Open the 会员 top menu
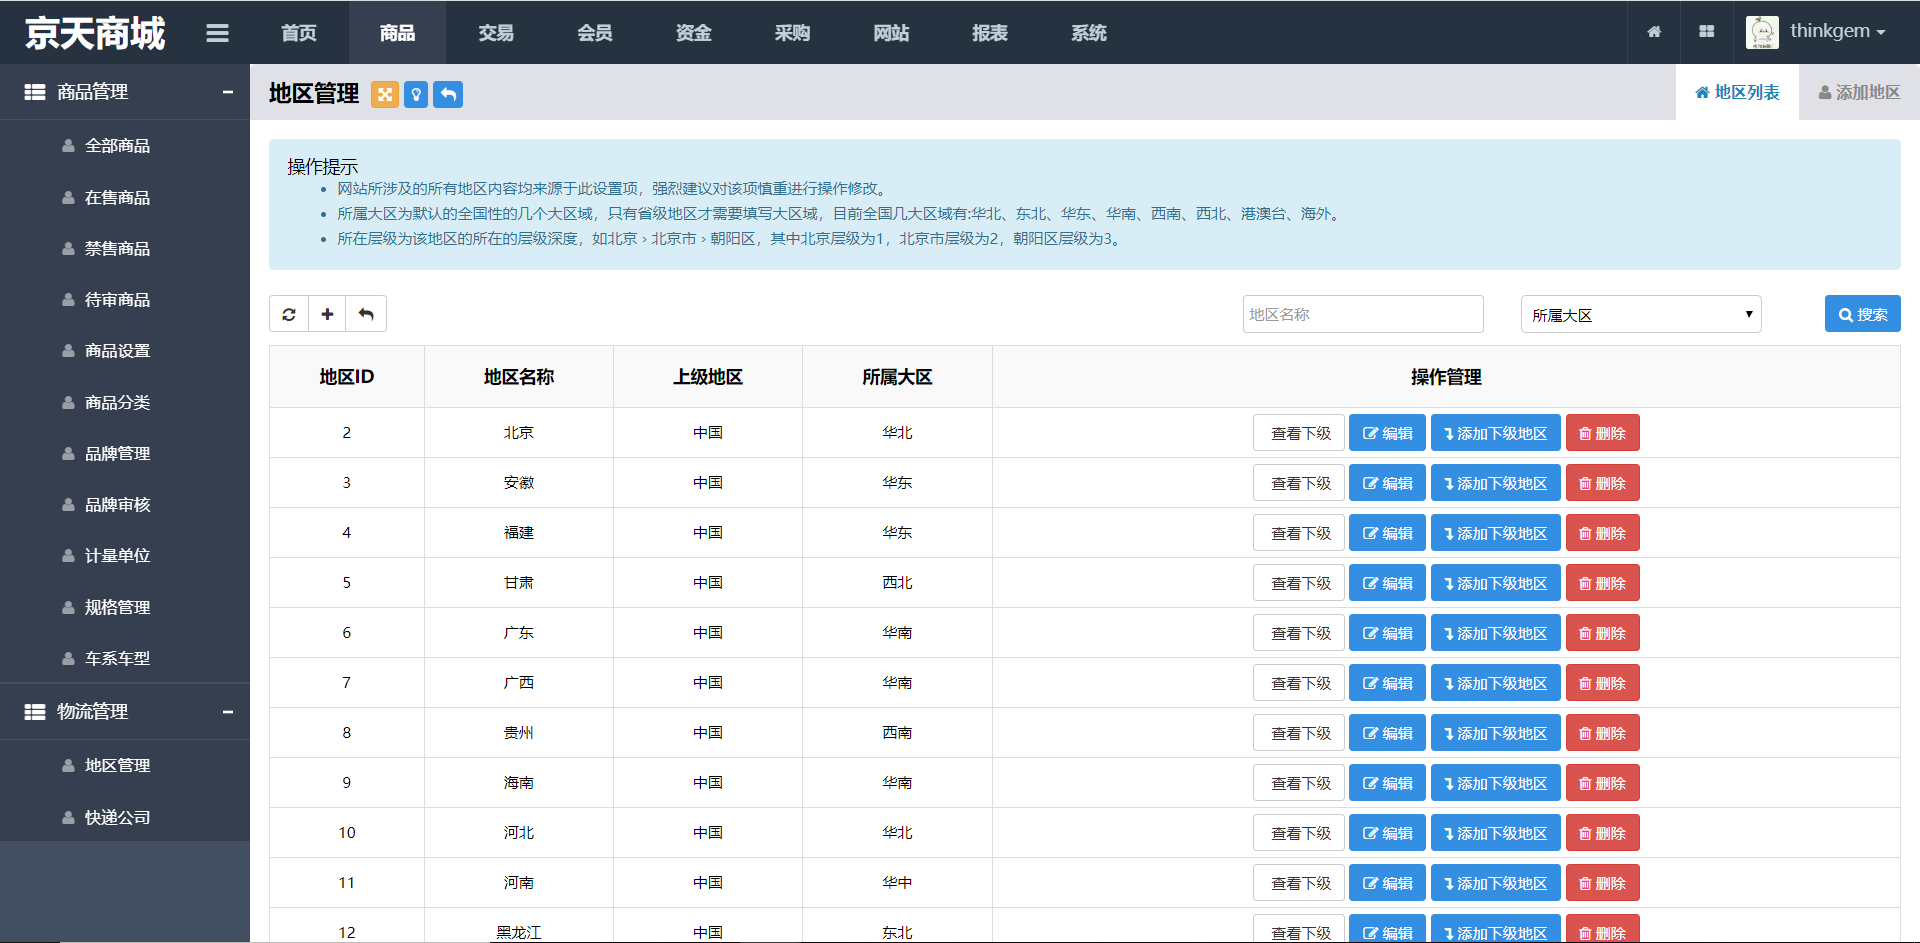Image resolution: width=1920 pixels, height=943 pixels. click(595, 33)
